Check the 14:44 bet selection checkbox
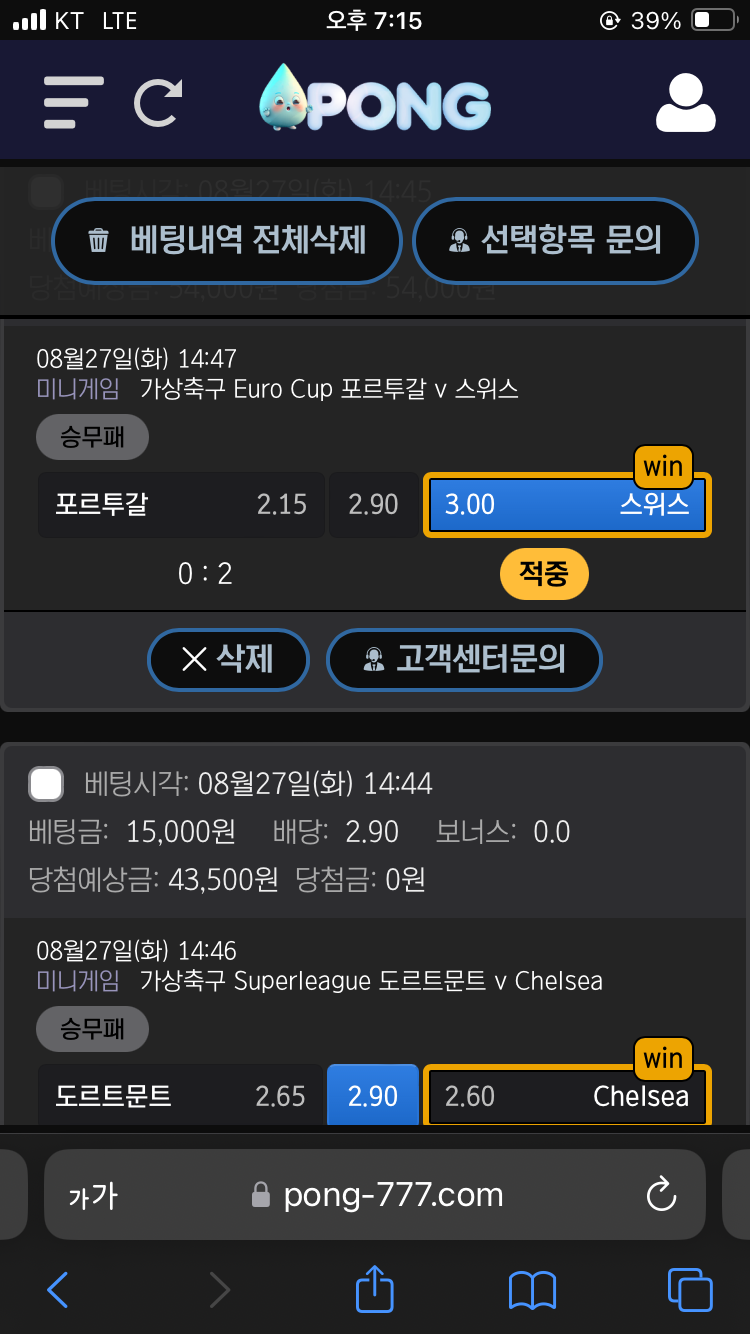Screen dimensions: 750x1334 click(x=46, y=784)
